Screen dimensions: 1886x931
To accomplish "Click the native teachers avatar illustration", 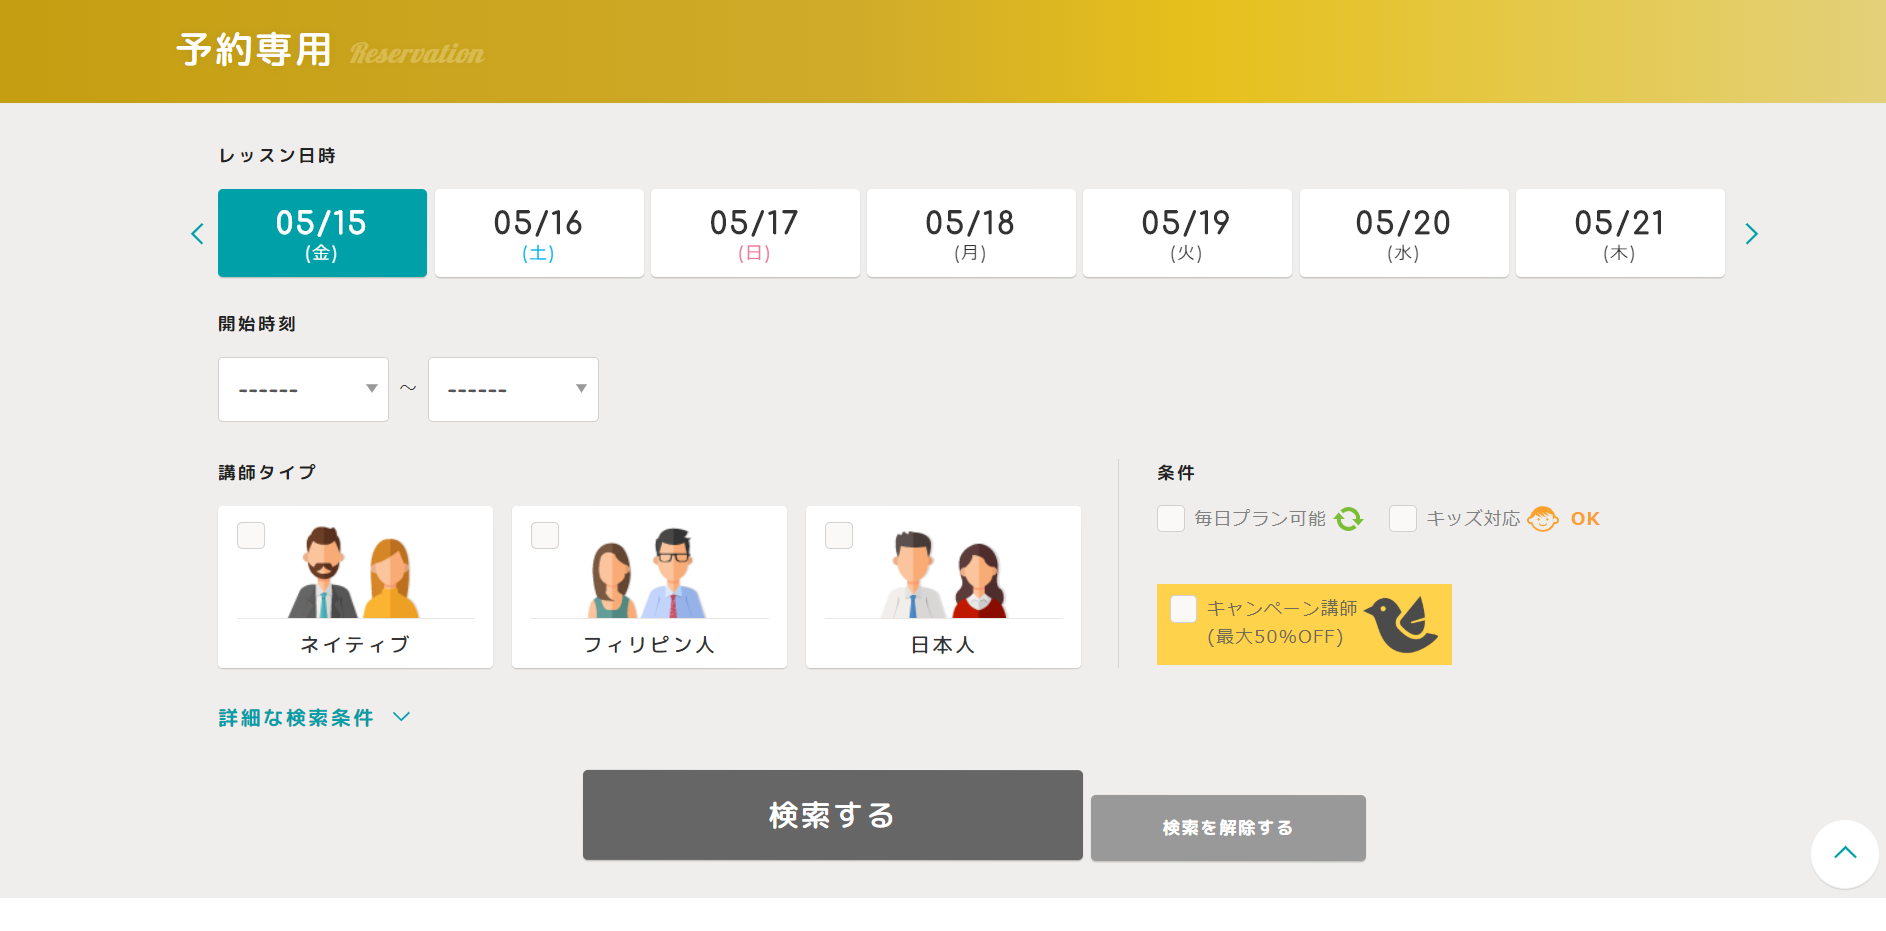I will point(355,573).
